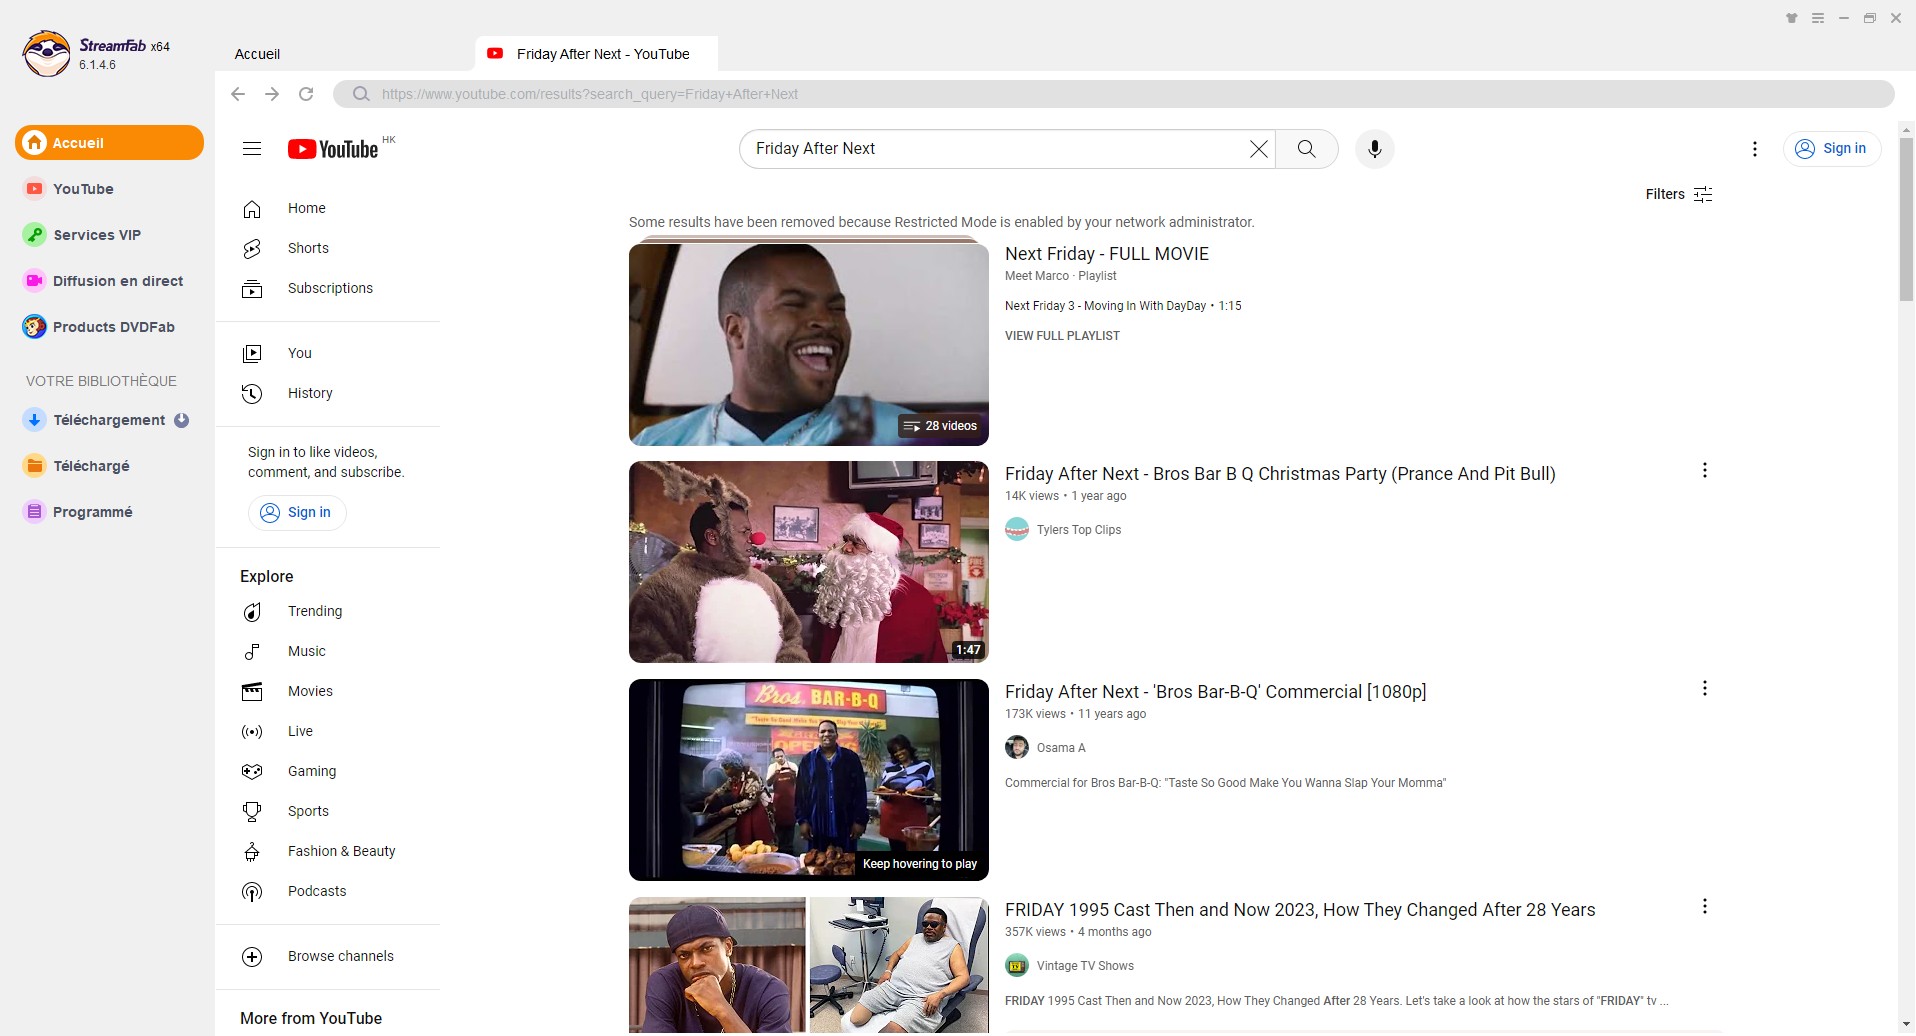Reload the page with refresh icon
The height and width of the screenshot is (1036, 1916).
point(306,94)
